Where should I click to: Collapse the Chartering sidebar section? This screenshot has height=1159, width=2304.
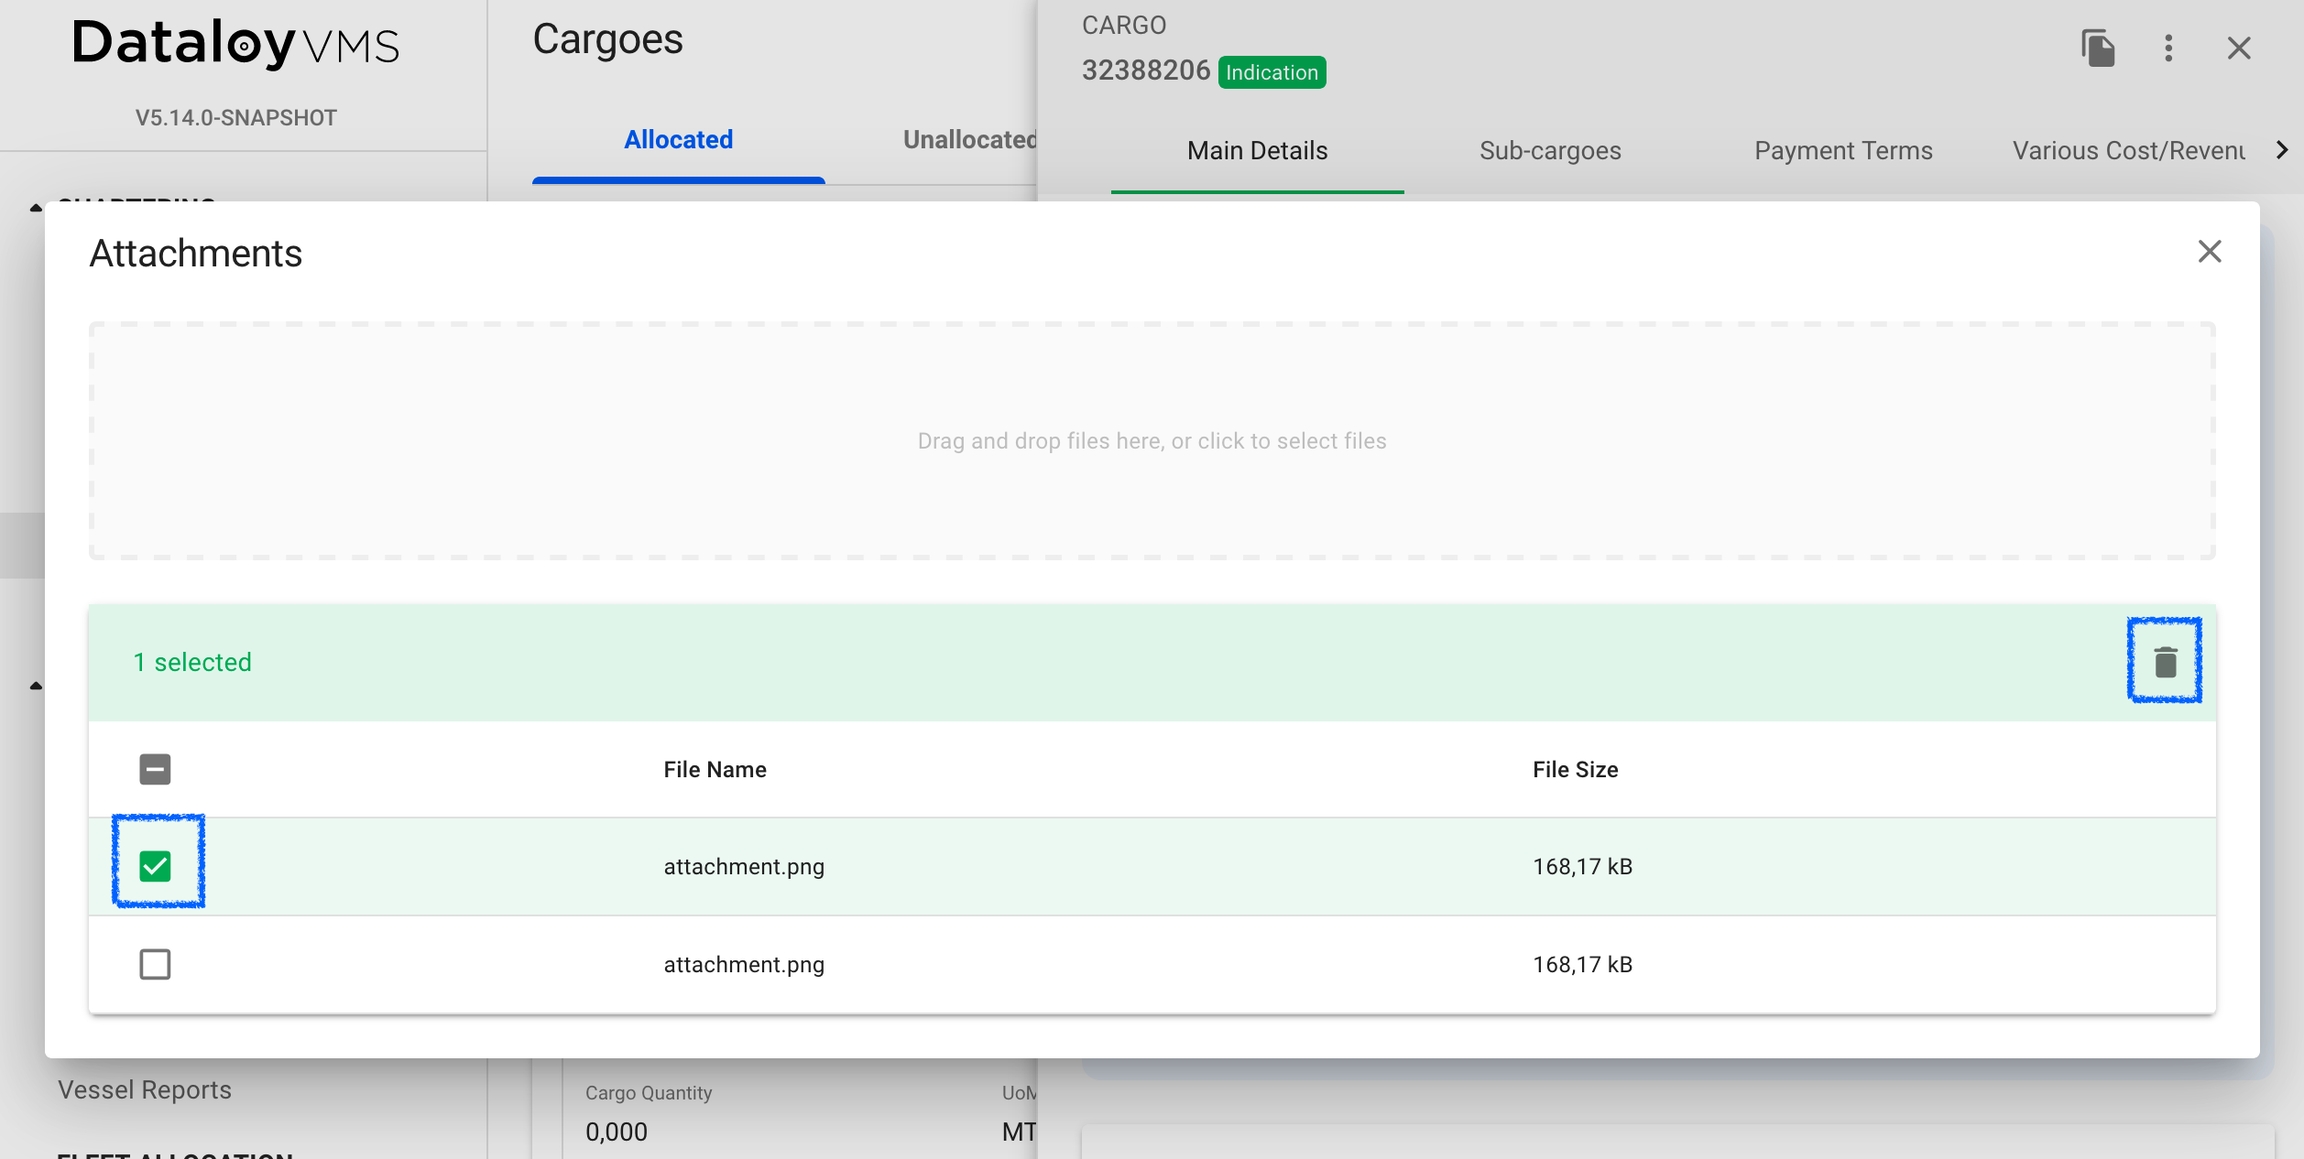click(x=36, y=208)
